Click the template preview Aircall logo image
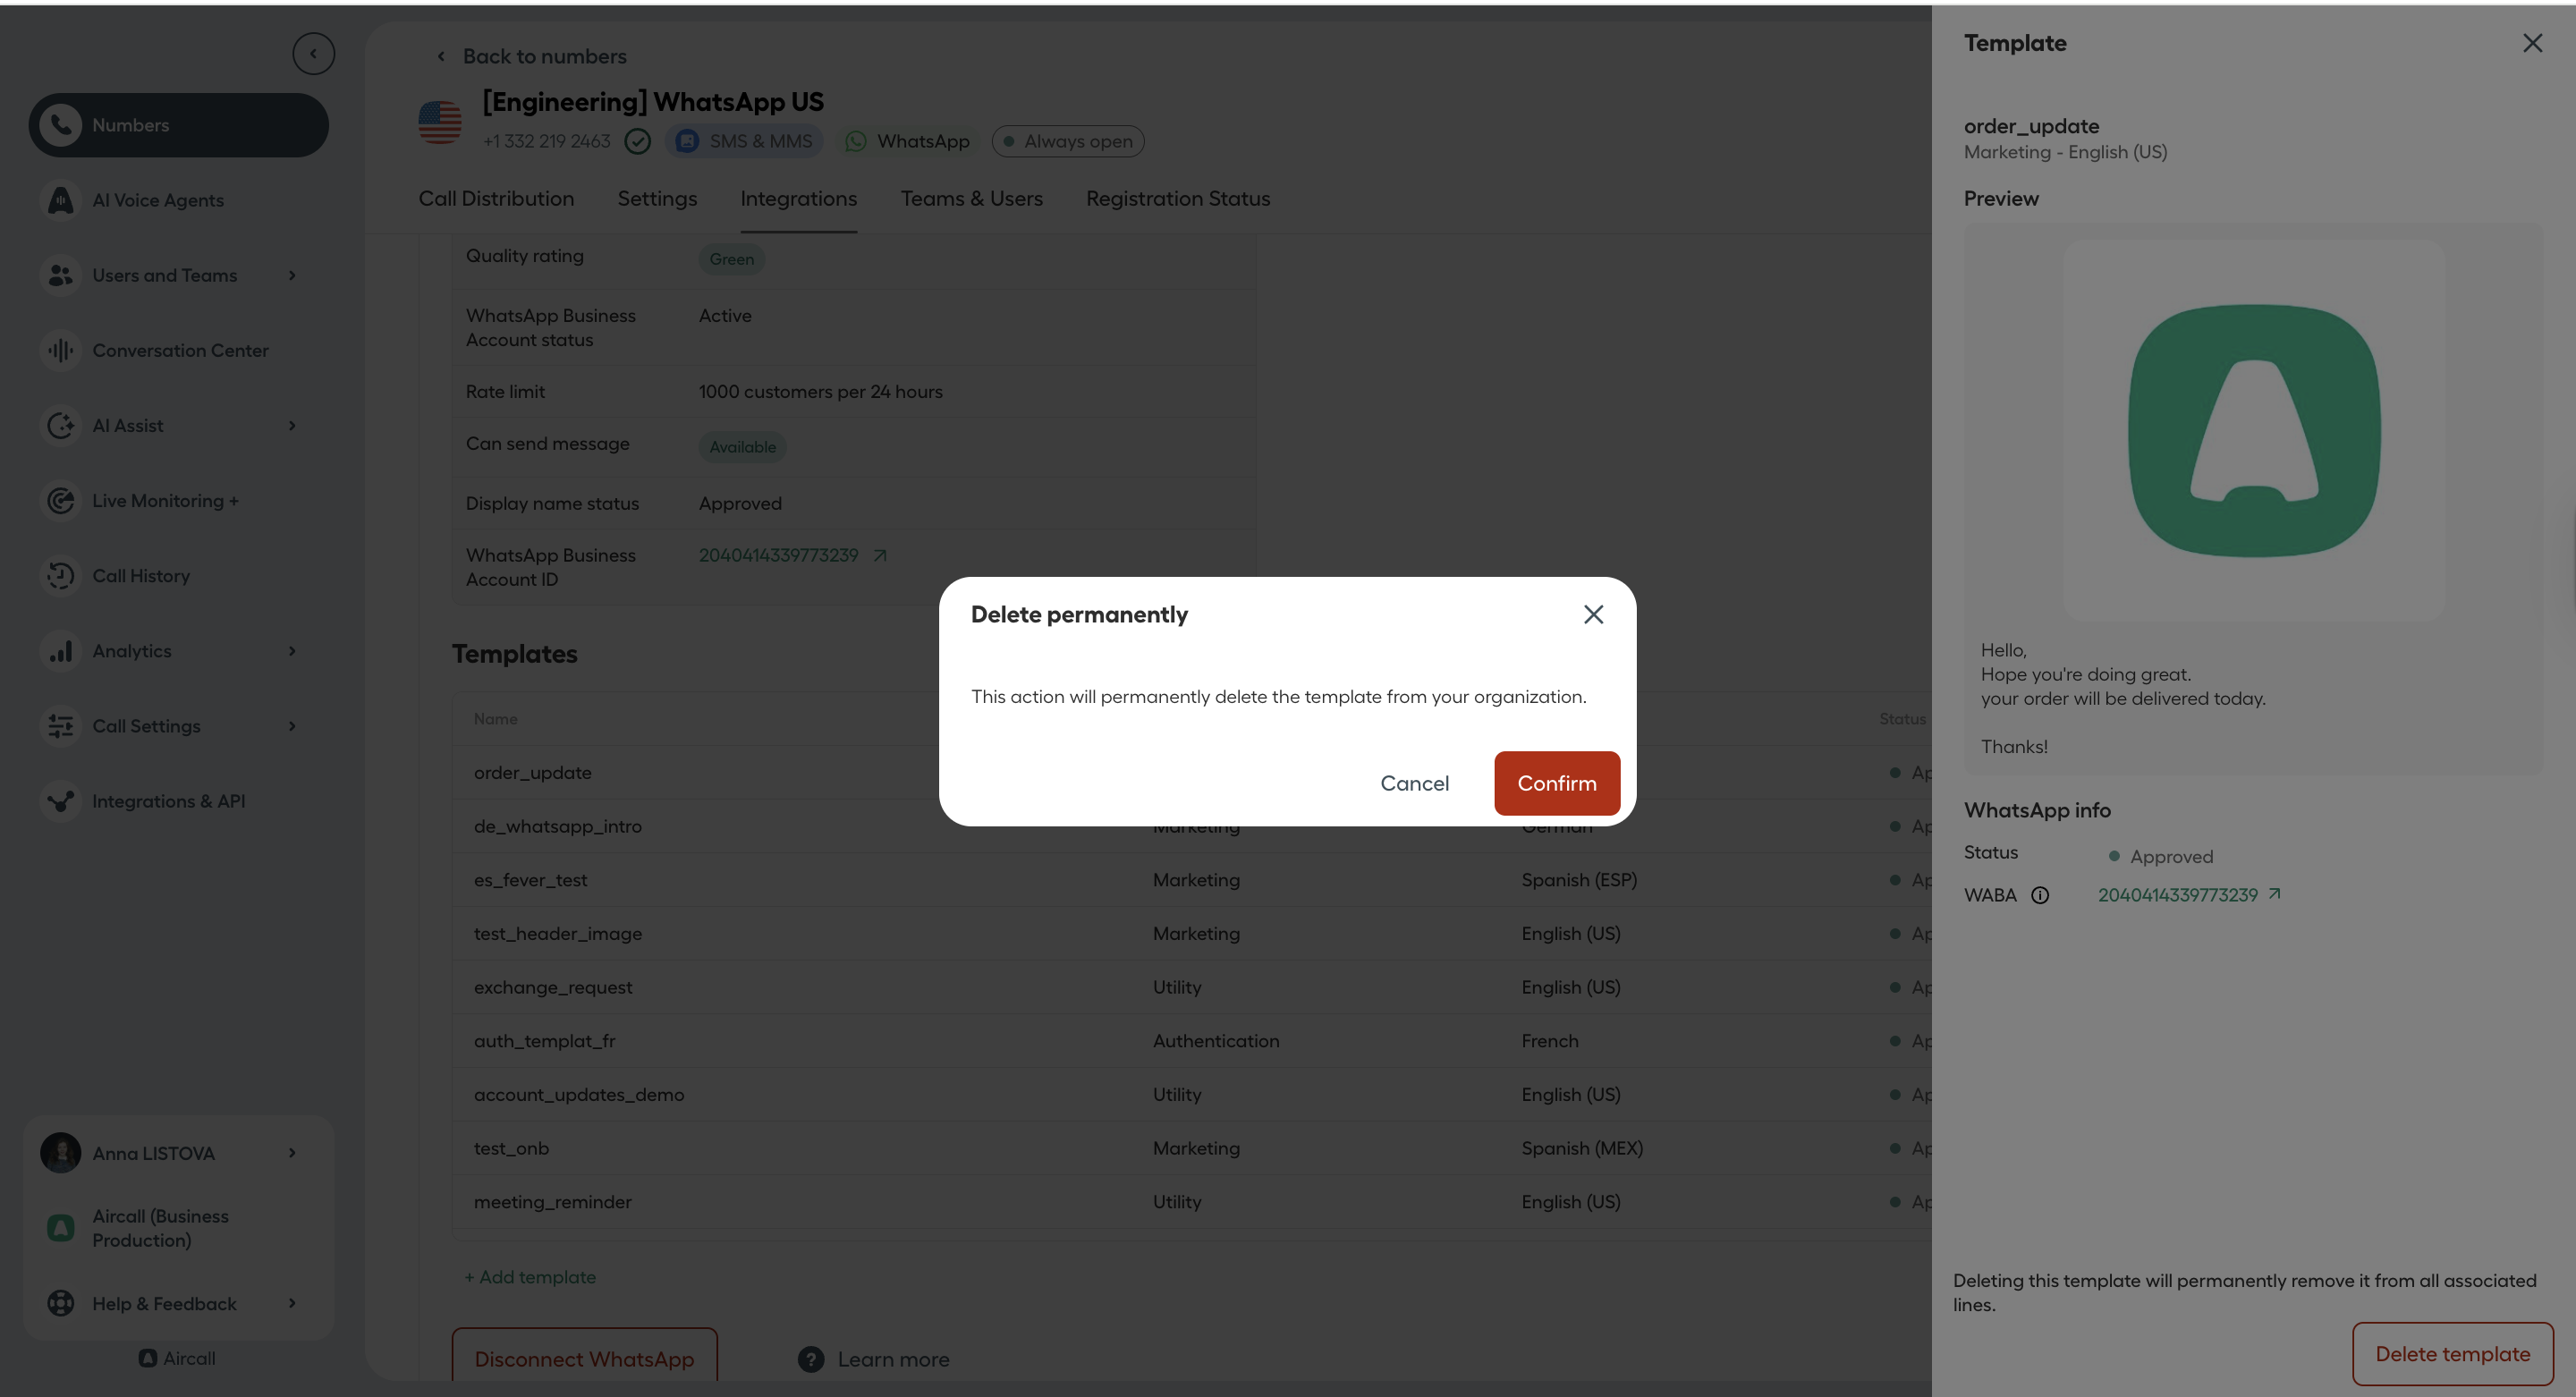 pos(2254,430)
